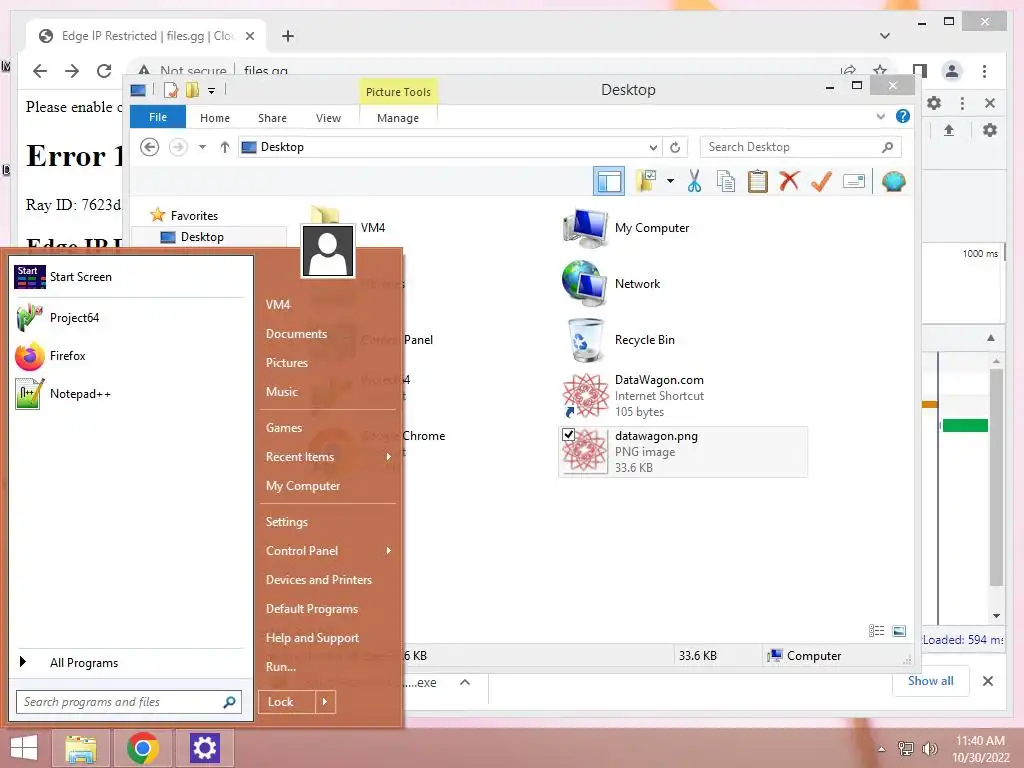Expand the Explorer ribbon chevron
This screenshot has width=1024, height=768.
click(880, 116)
